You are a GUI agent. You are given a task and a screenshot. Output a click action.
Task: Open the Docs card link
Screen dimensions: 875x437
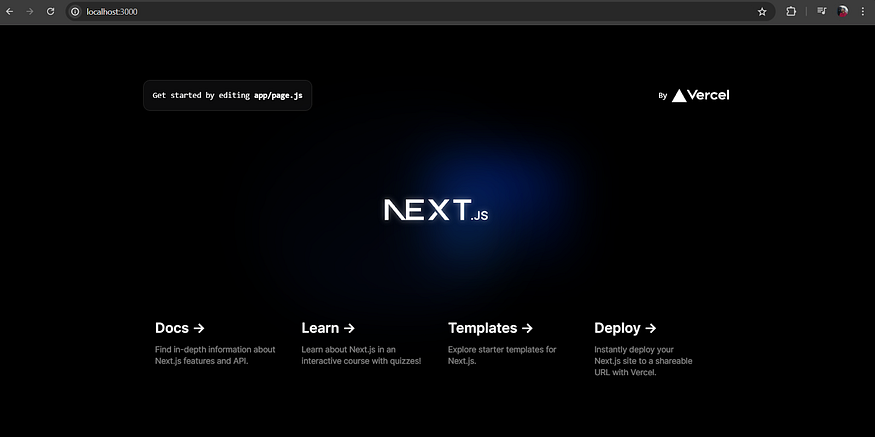click(180, 328)
